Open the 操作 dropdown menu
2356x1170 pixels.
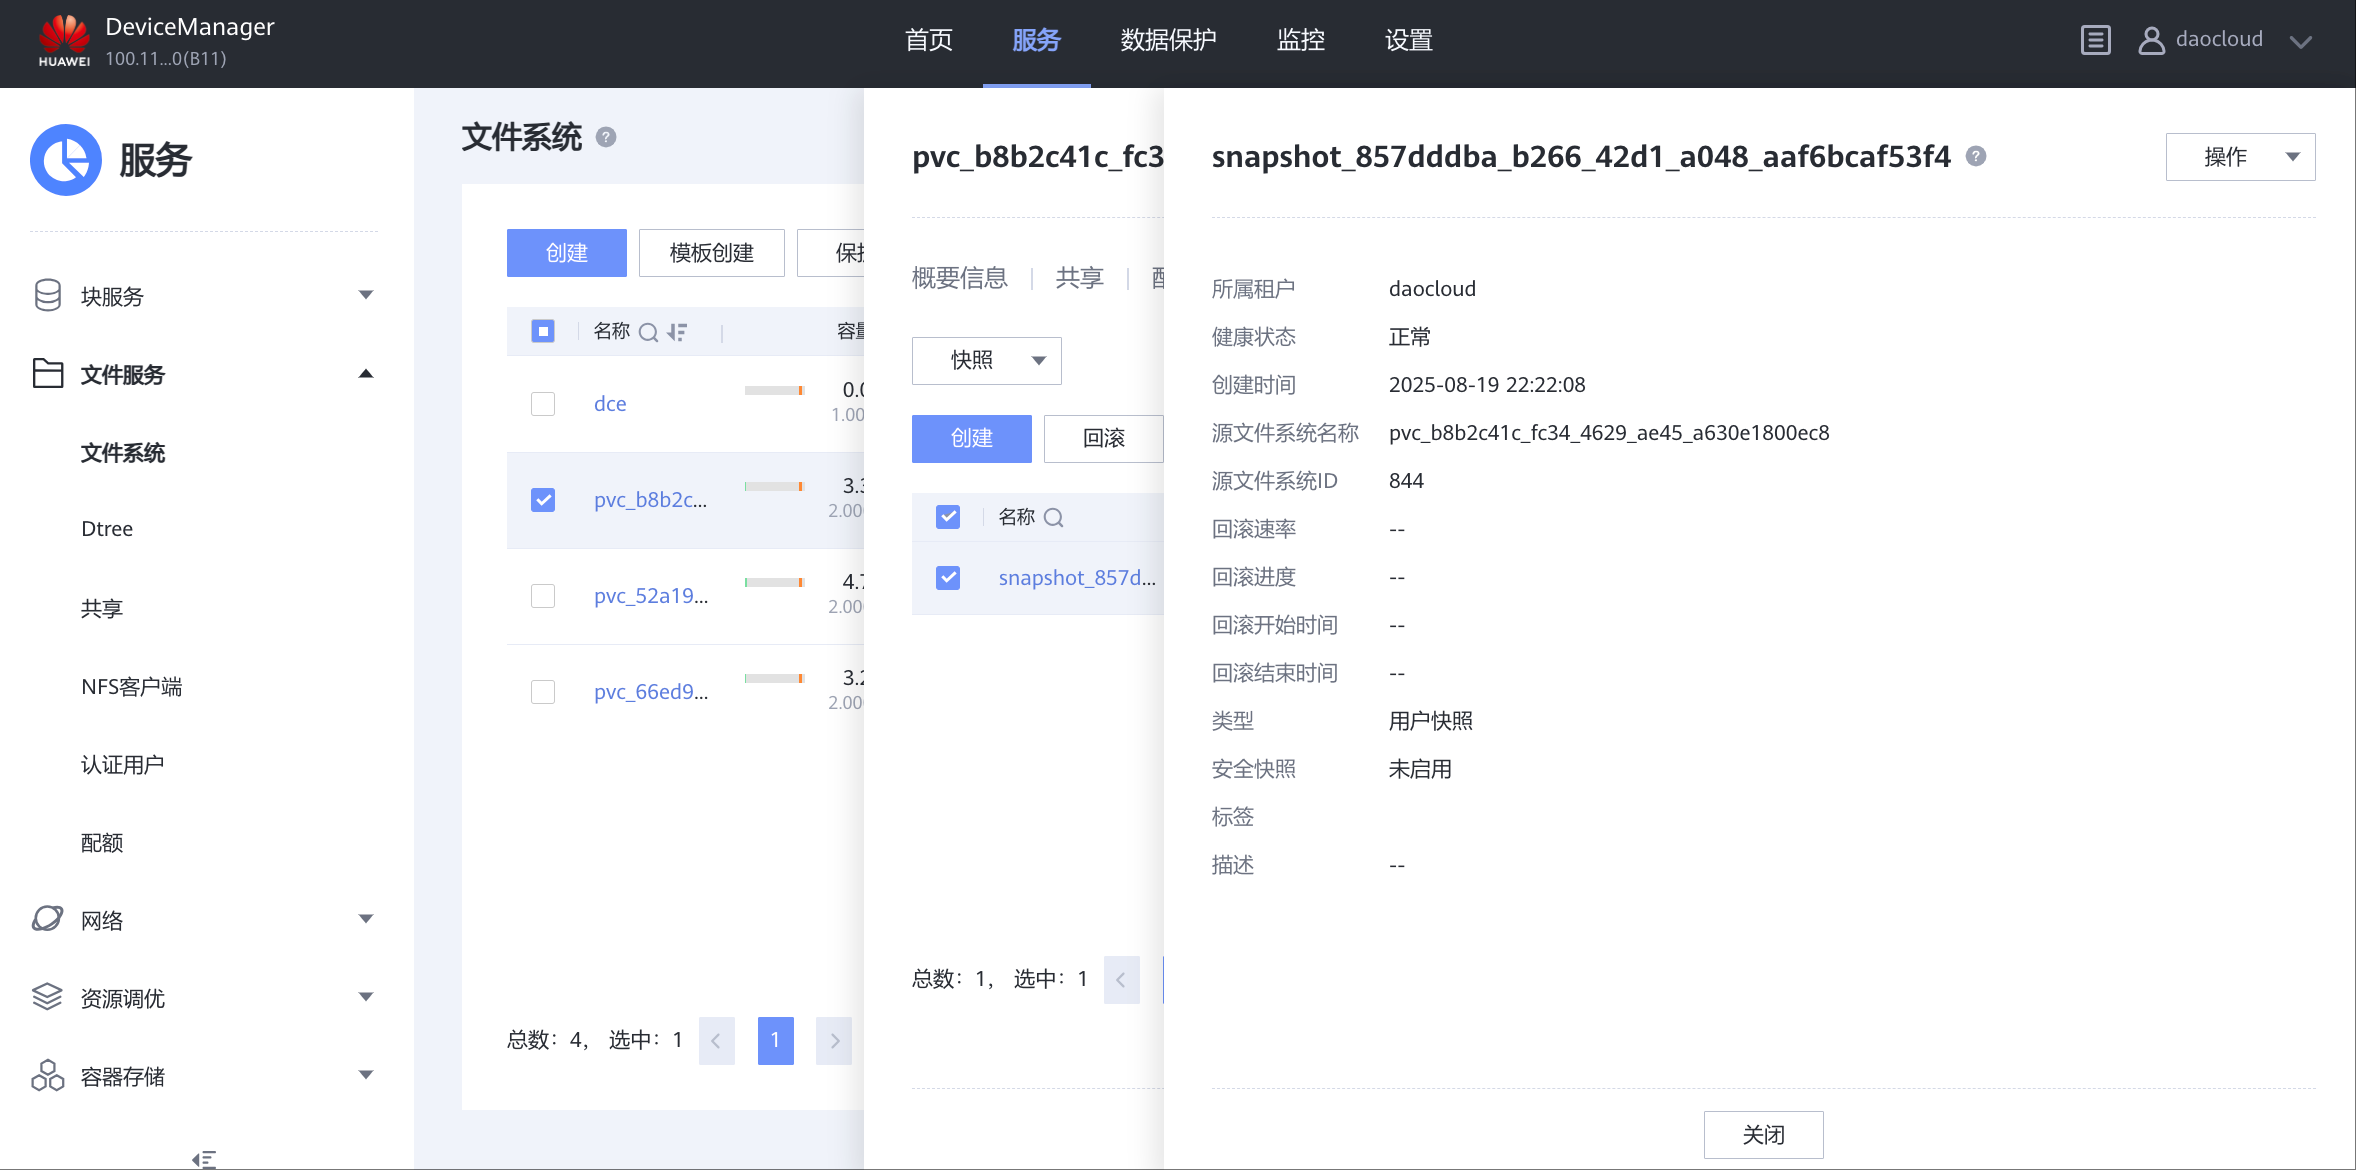(2240, 157)
